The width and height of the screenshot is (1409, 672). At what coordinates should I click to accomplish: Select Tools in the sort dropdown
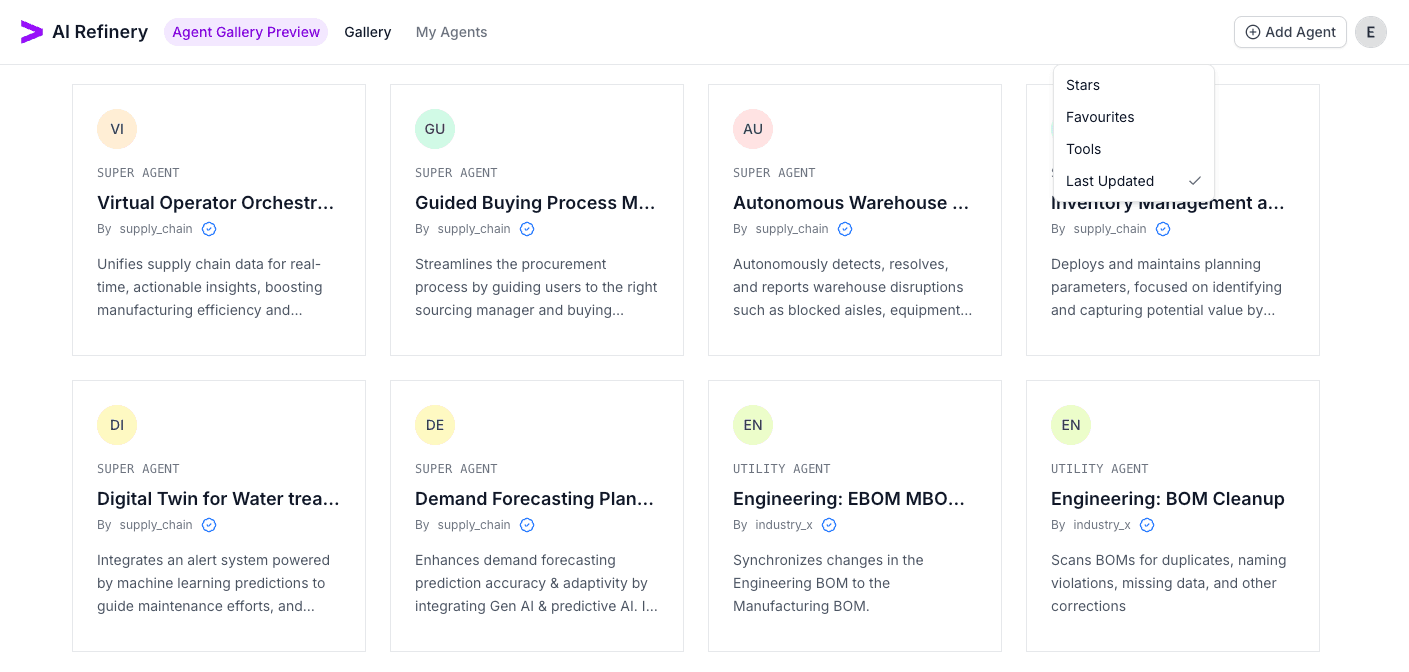click(1083, 149)
